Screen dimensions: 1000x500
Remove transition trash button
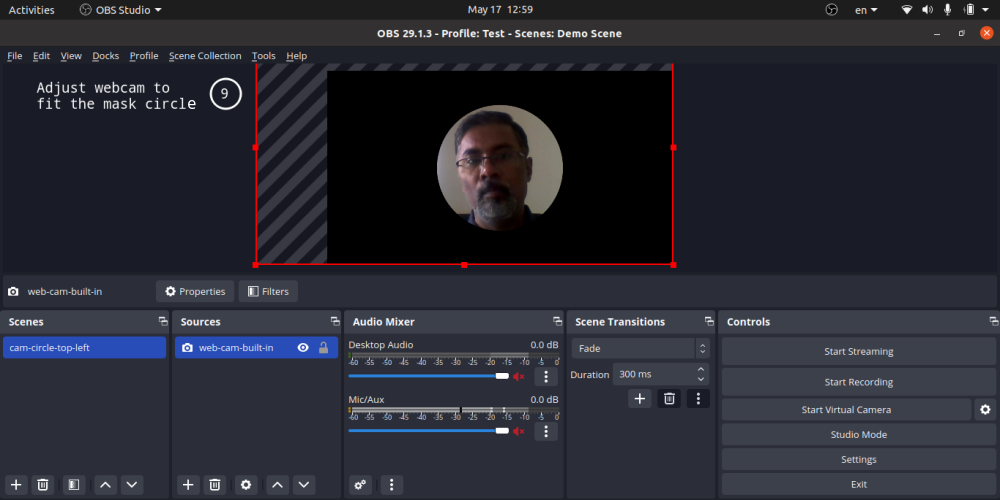pyautogui.click(x=669, y=399)
